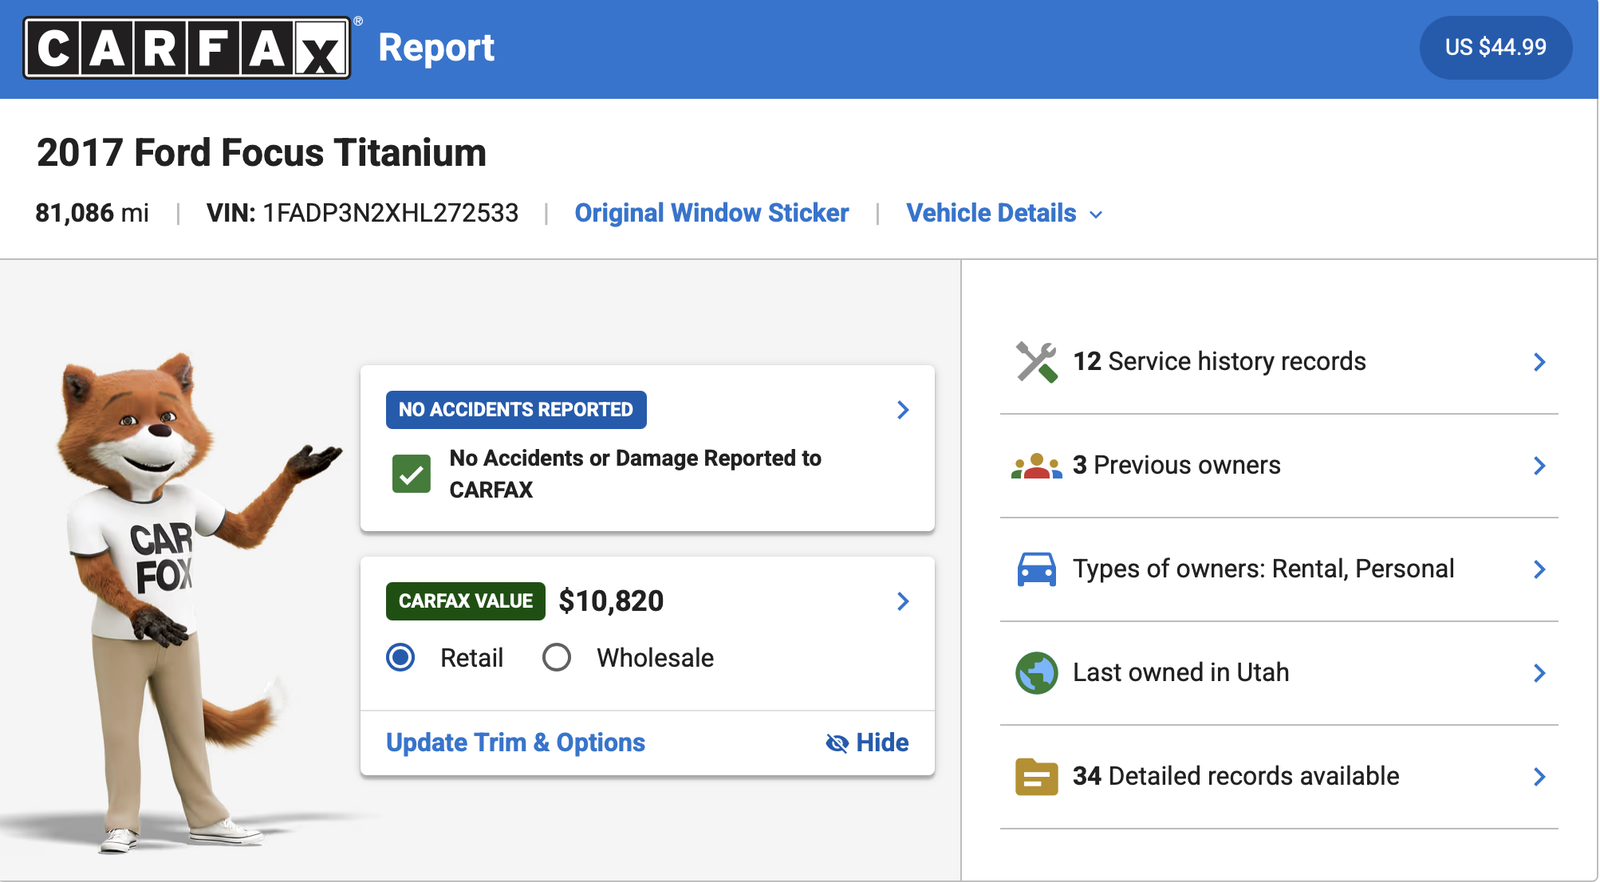Open CARFAX Value details chevron
The image size is (1600, 882).
903,601
